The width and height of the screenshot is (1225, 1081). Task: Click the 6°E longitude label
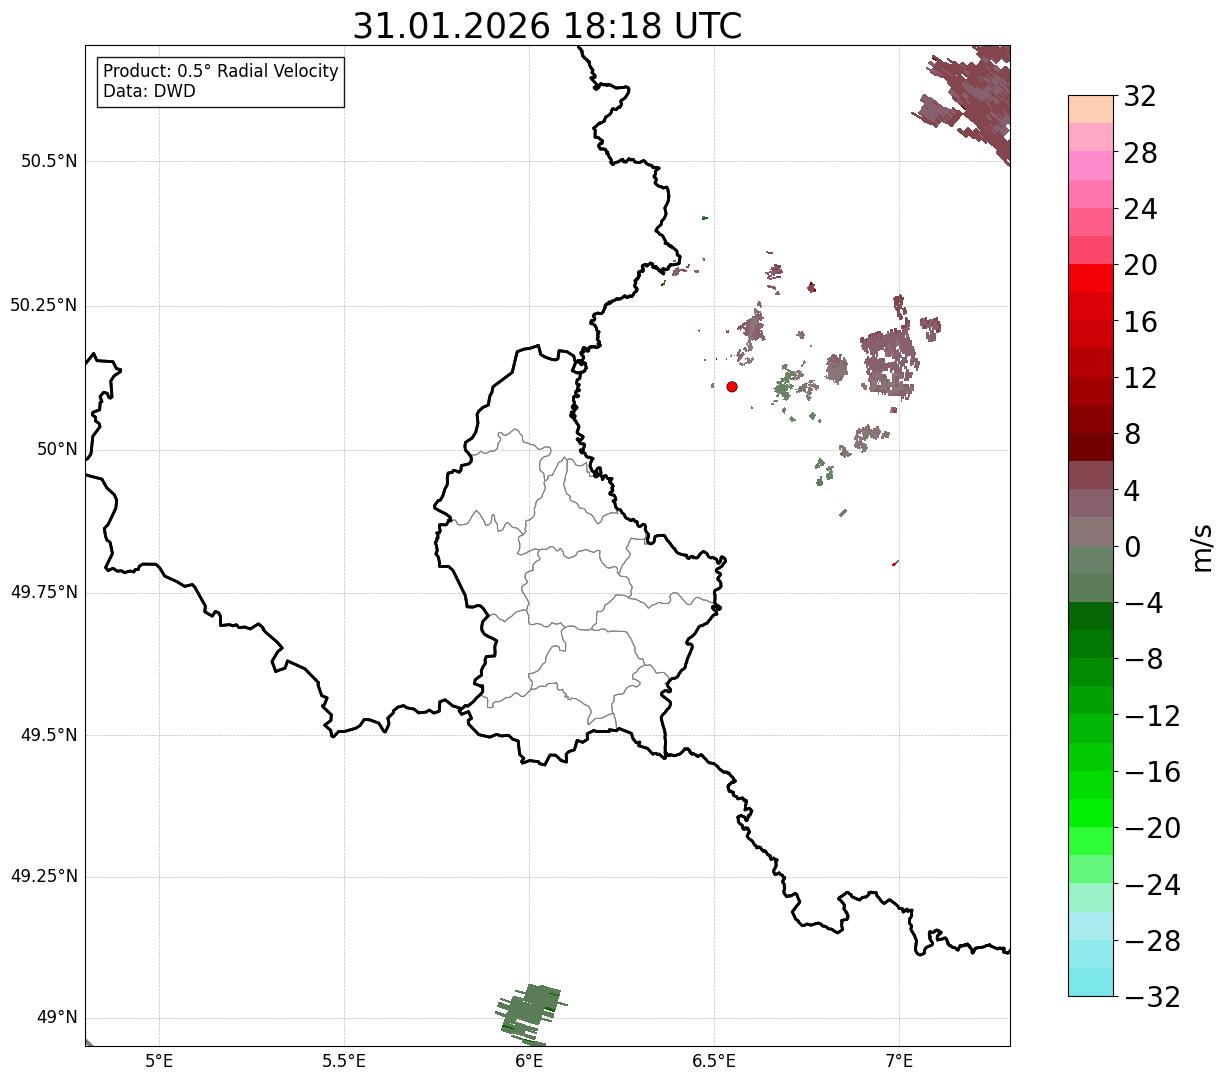[x=529, y=1061]
